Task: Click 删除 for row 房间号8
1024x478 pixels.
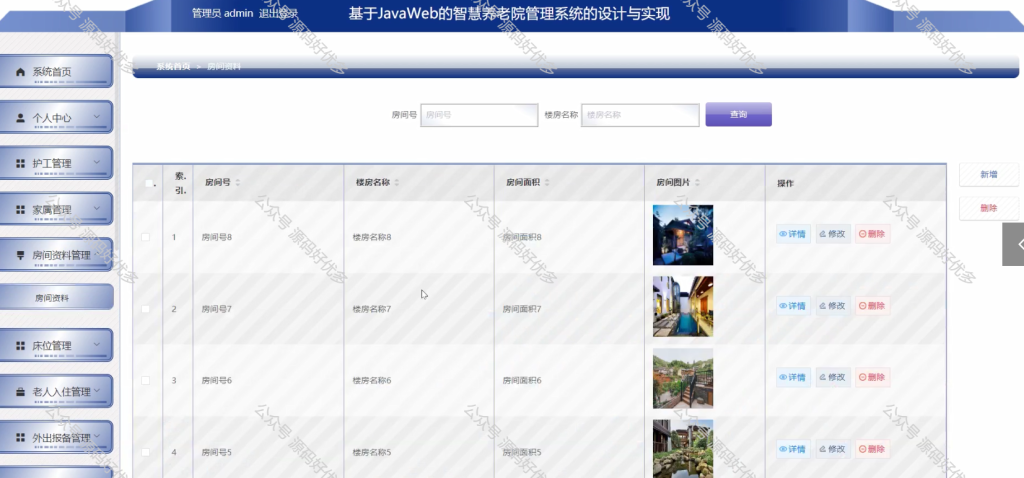Action: tap(872, 234)
